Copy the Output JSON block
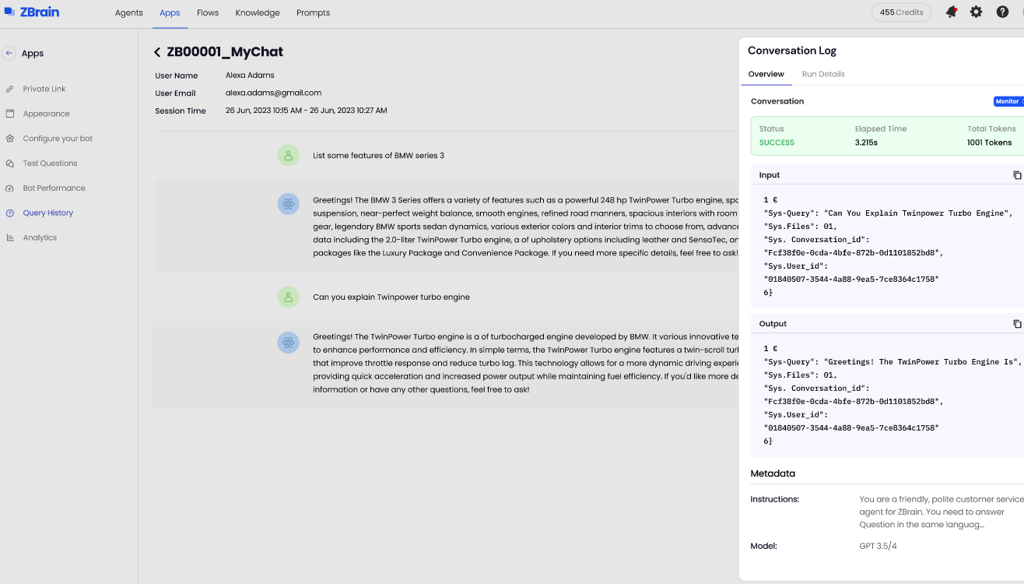Viewport: 1024px width, 584px height. click(1017, 324)
